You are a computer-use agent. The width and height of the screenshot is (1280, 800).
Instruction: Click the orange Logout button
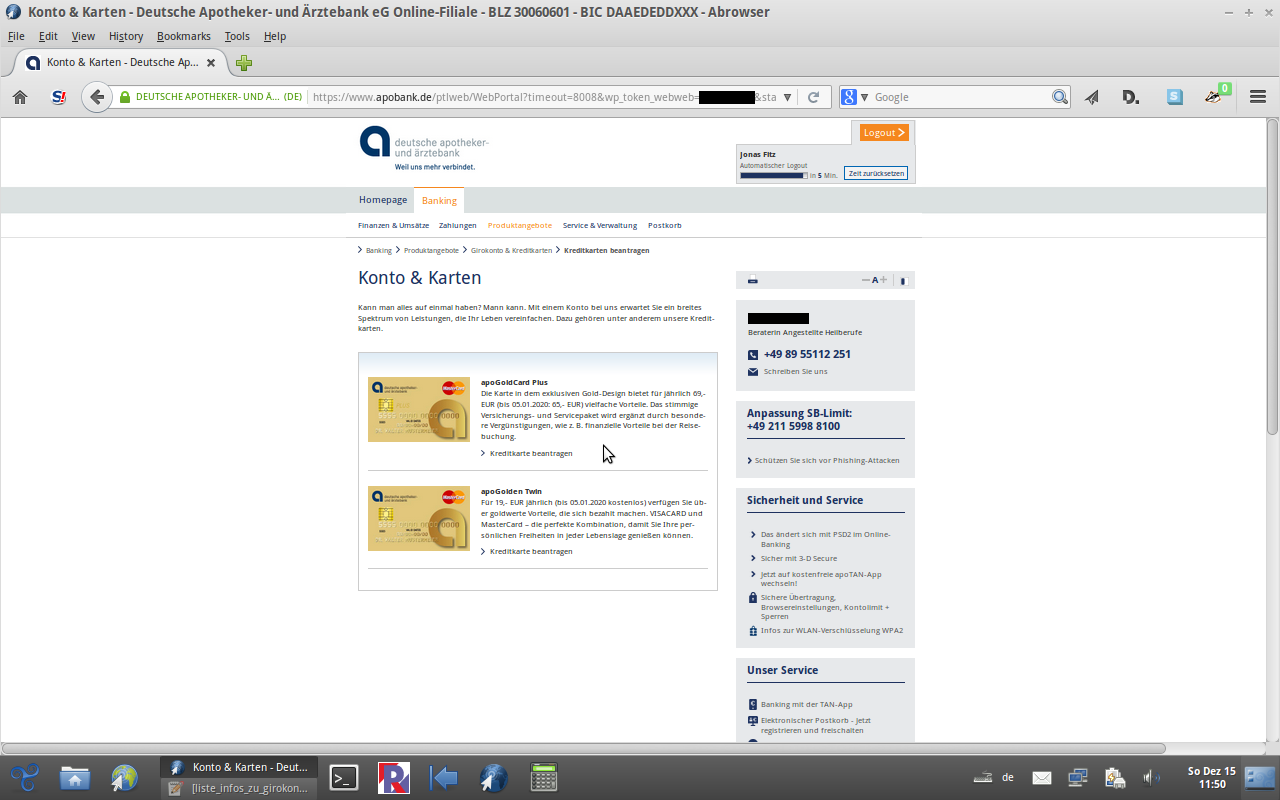[x=884, y=132]
